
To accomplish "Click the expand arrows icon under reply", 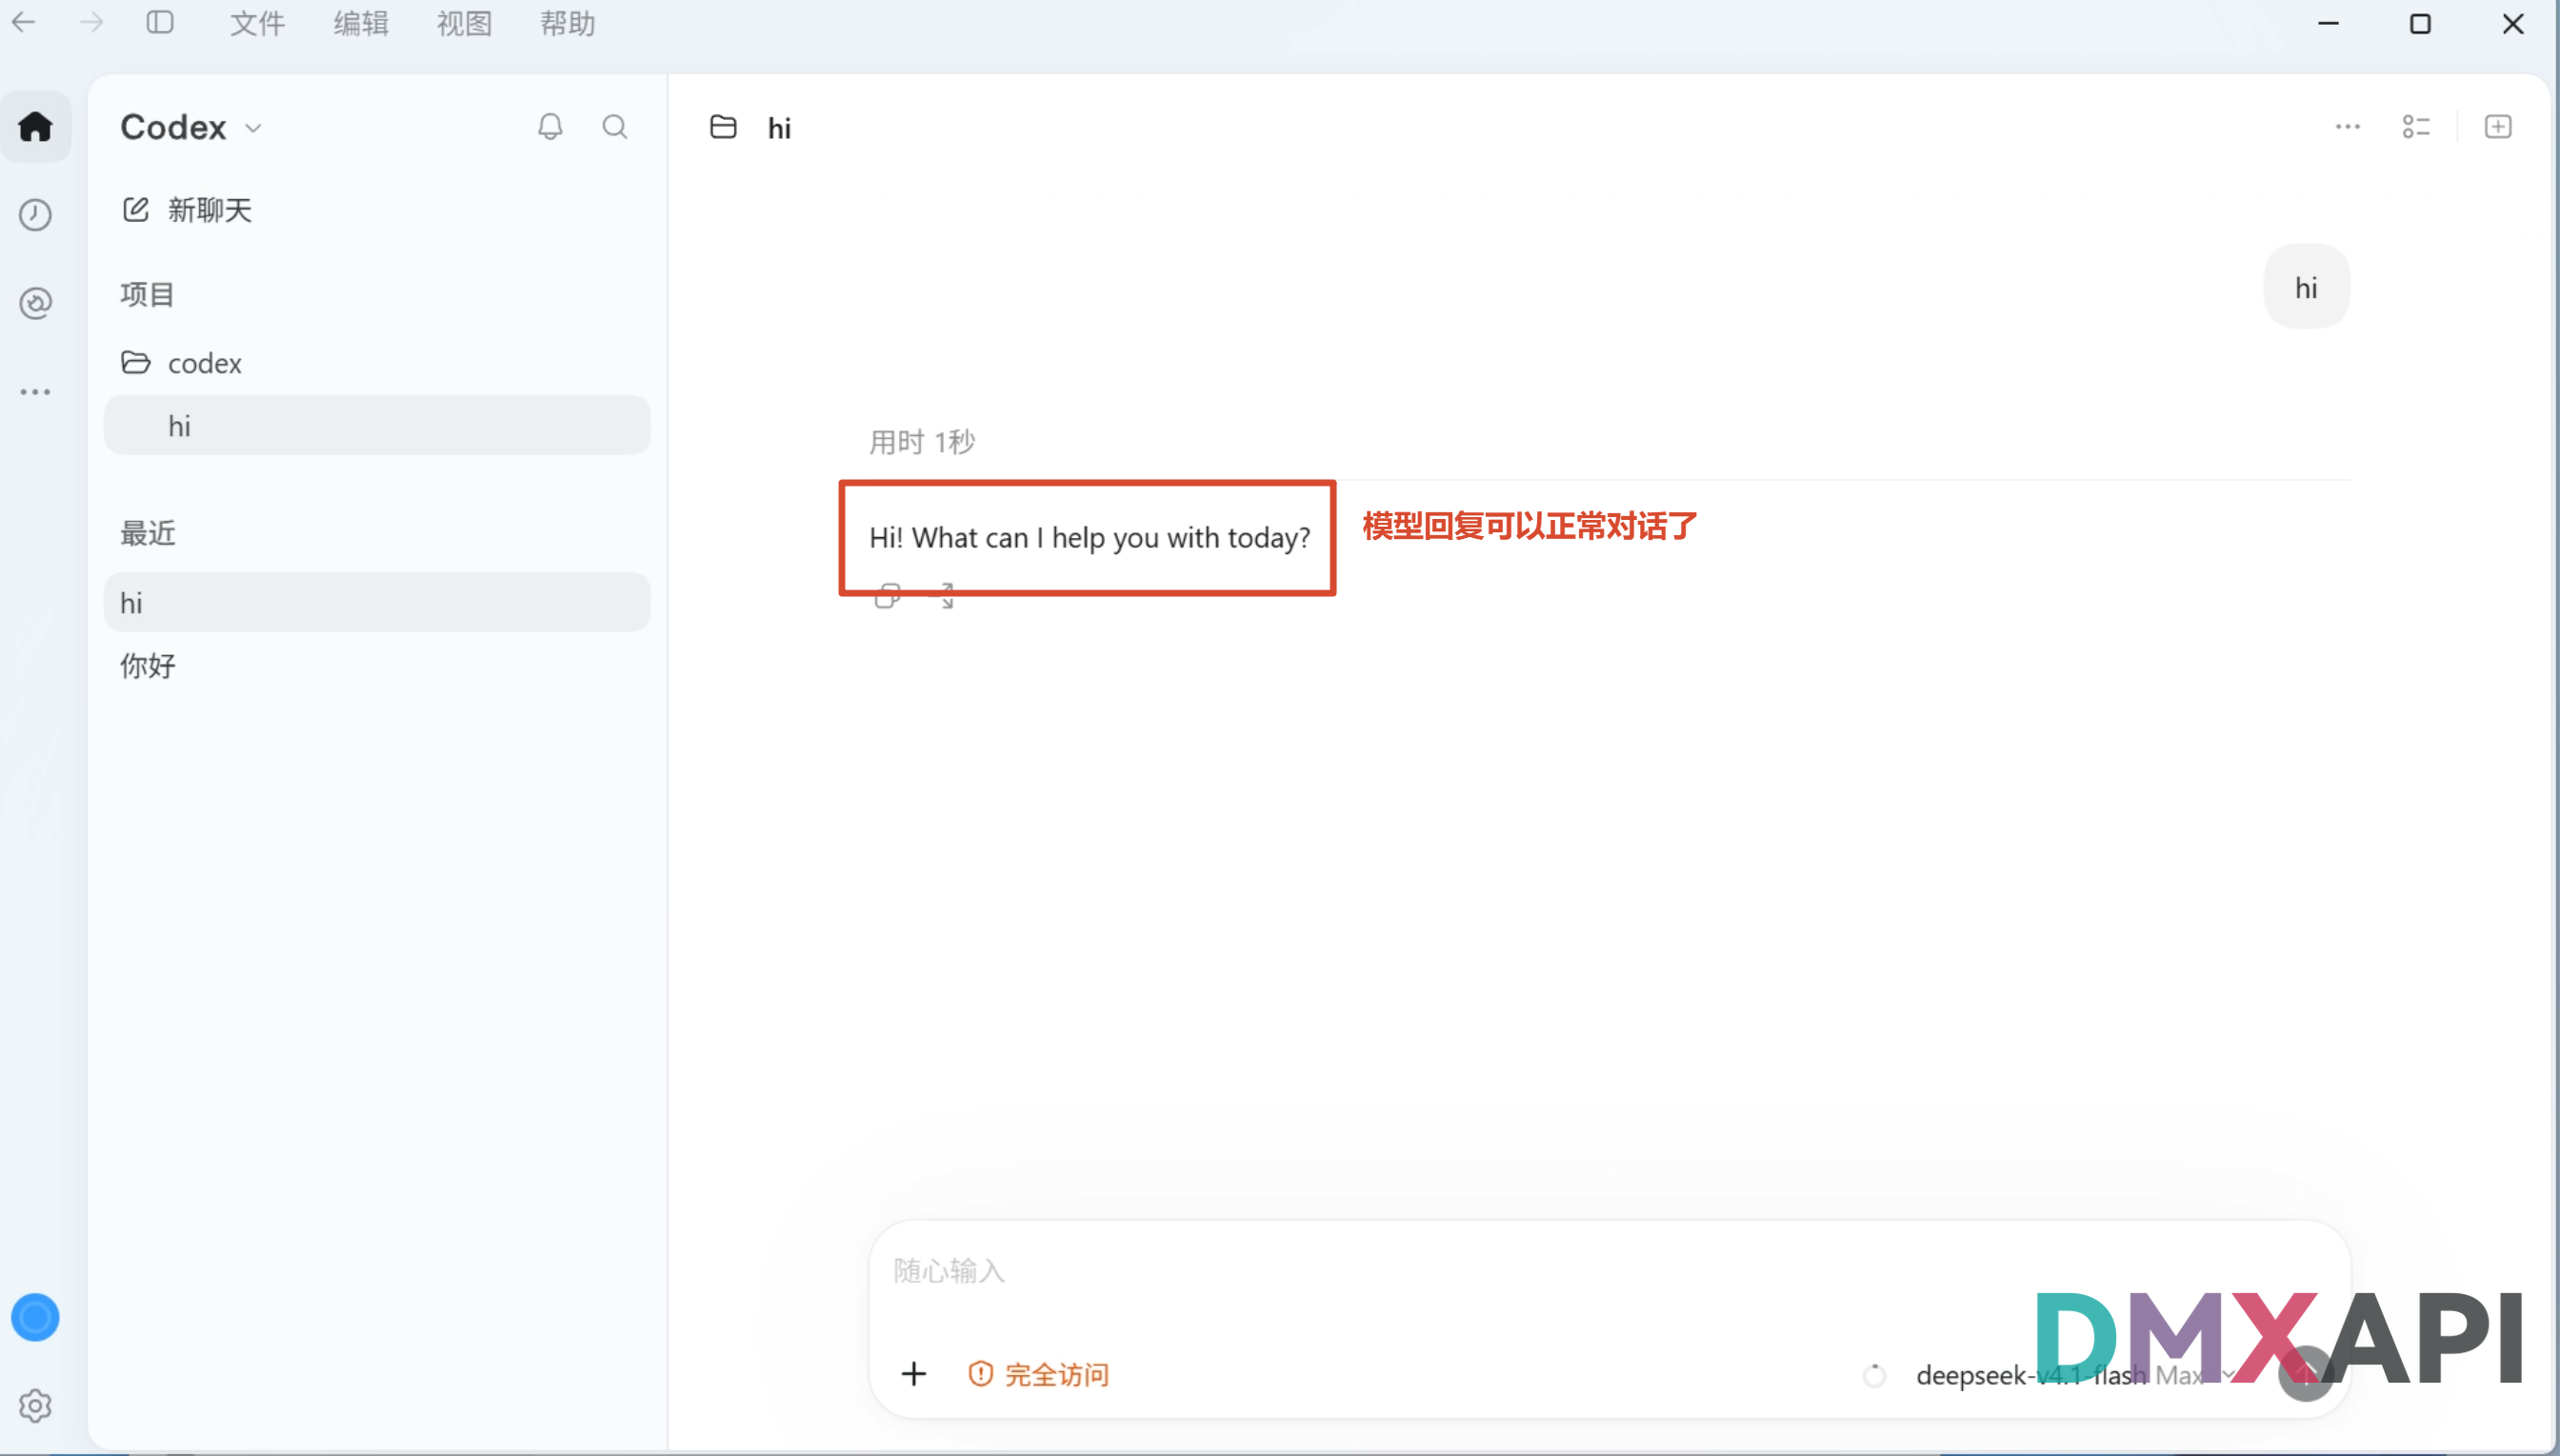I will pos(945,596).
